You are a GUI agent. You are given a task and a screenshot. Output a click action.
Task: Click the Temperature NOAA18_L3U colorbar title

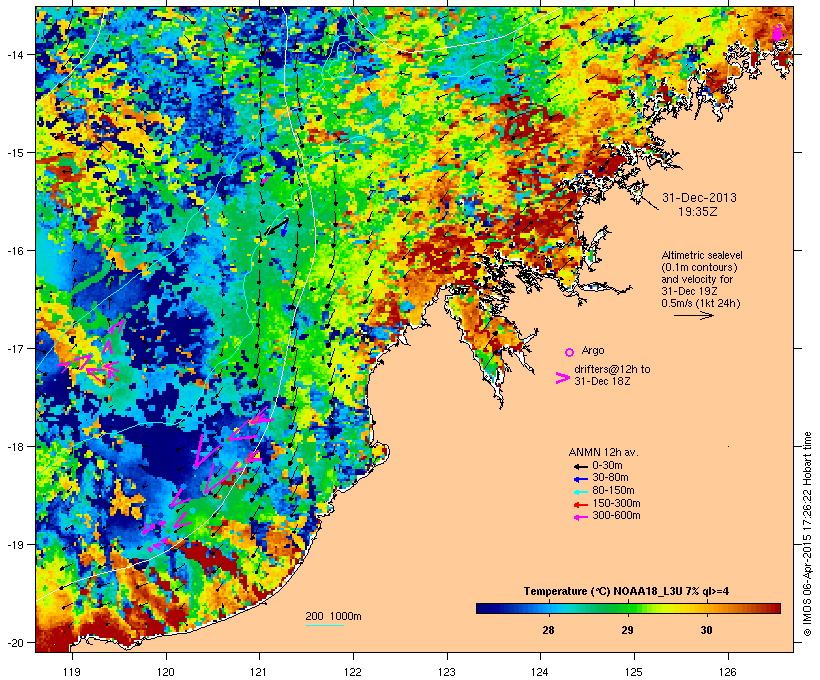[627, 592]
